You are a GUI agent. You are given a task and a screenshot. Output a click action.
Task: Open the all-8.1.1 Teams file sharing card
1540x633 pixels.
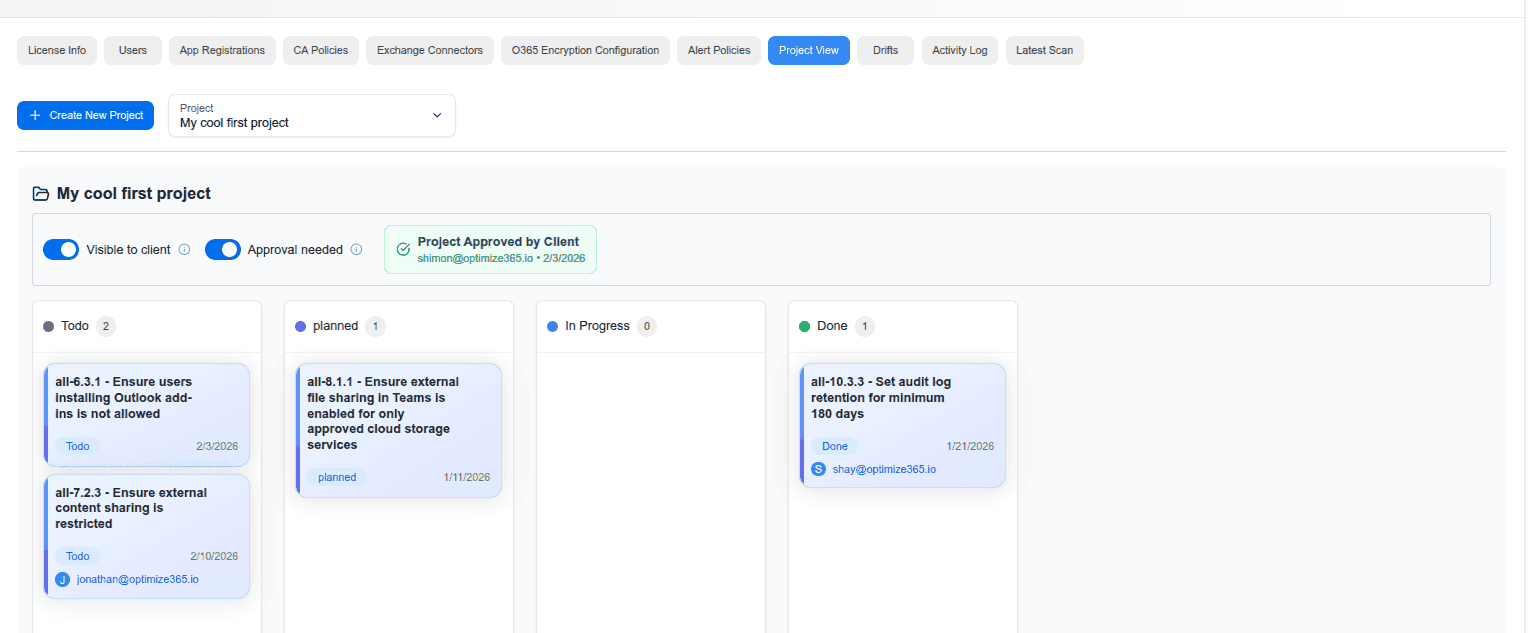coord(399,430)
